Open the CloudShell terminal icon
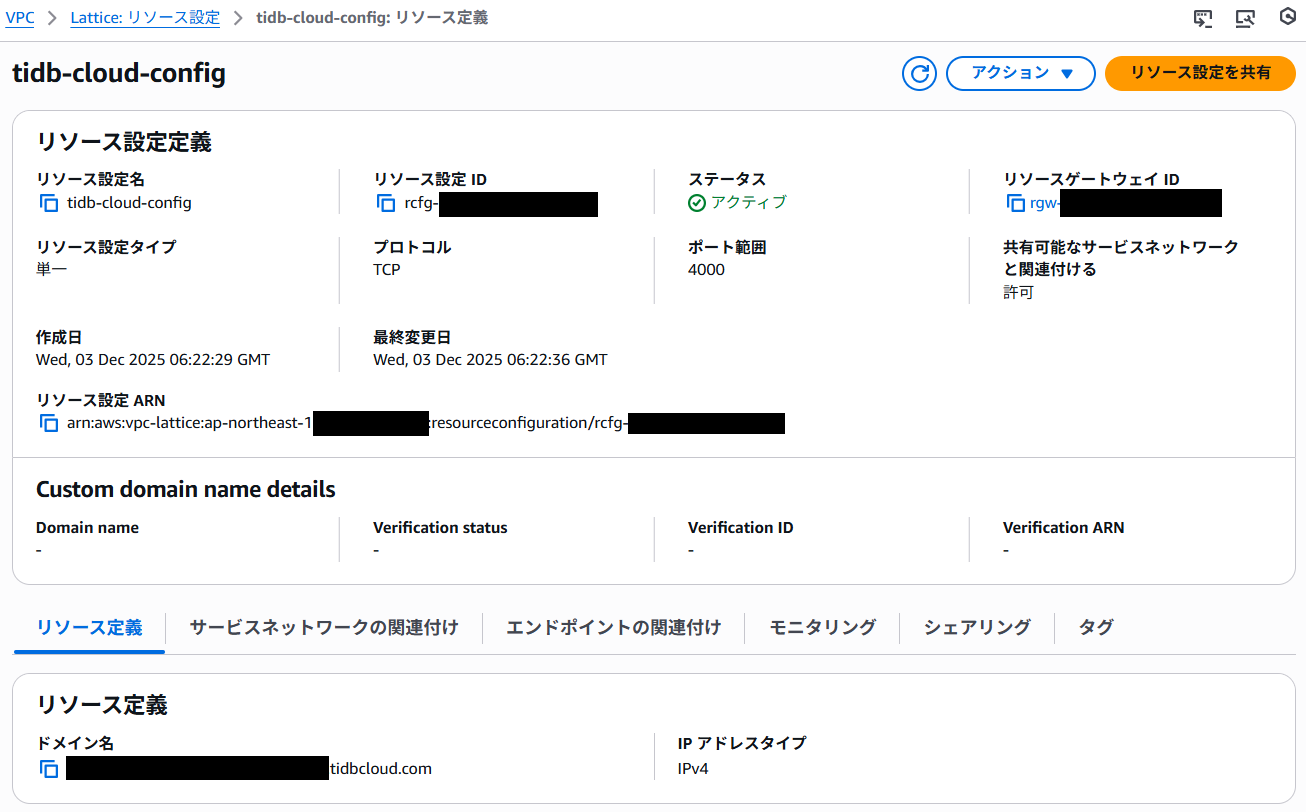The width and height of the screenshot is (1306, 812). click(1203, 17)
